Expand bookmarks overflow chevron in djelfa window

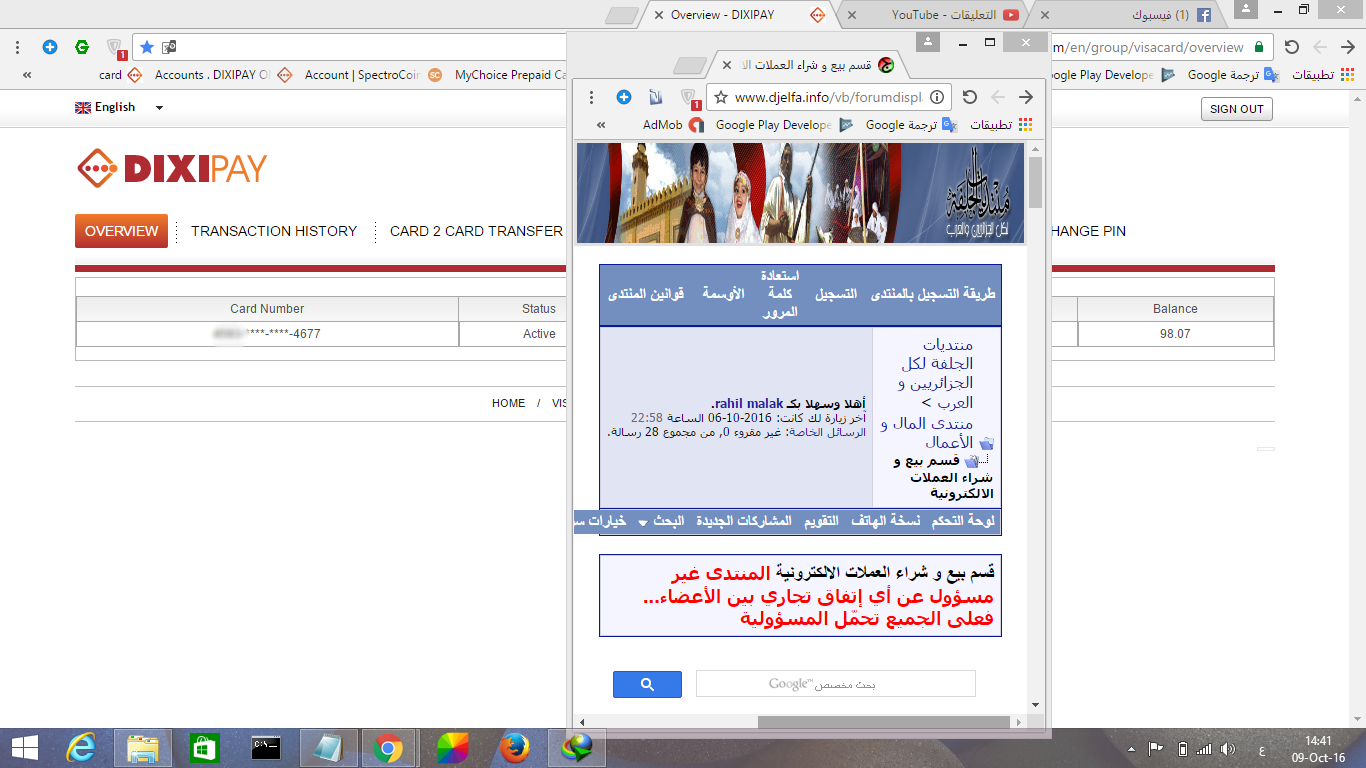pyautogui.click(x=601, y=125)
